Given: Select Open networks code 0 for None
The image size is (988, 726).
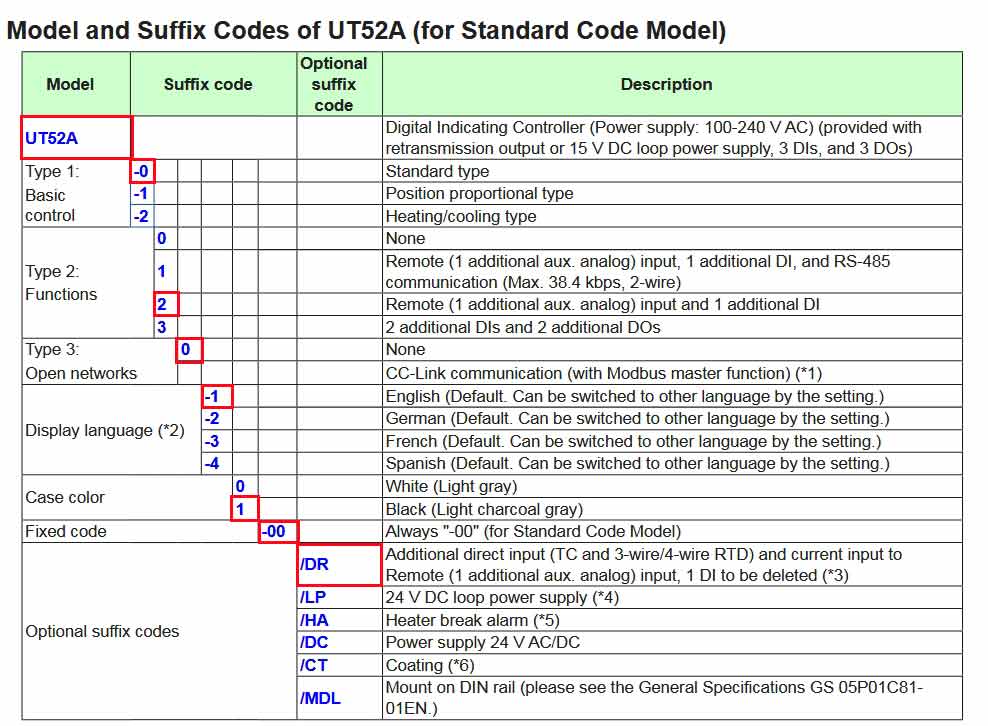Looking at the screenshot, I should tap(189, 349).
